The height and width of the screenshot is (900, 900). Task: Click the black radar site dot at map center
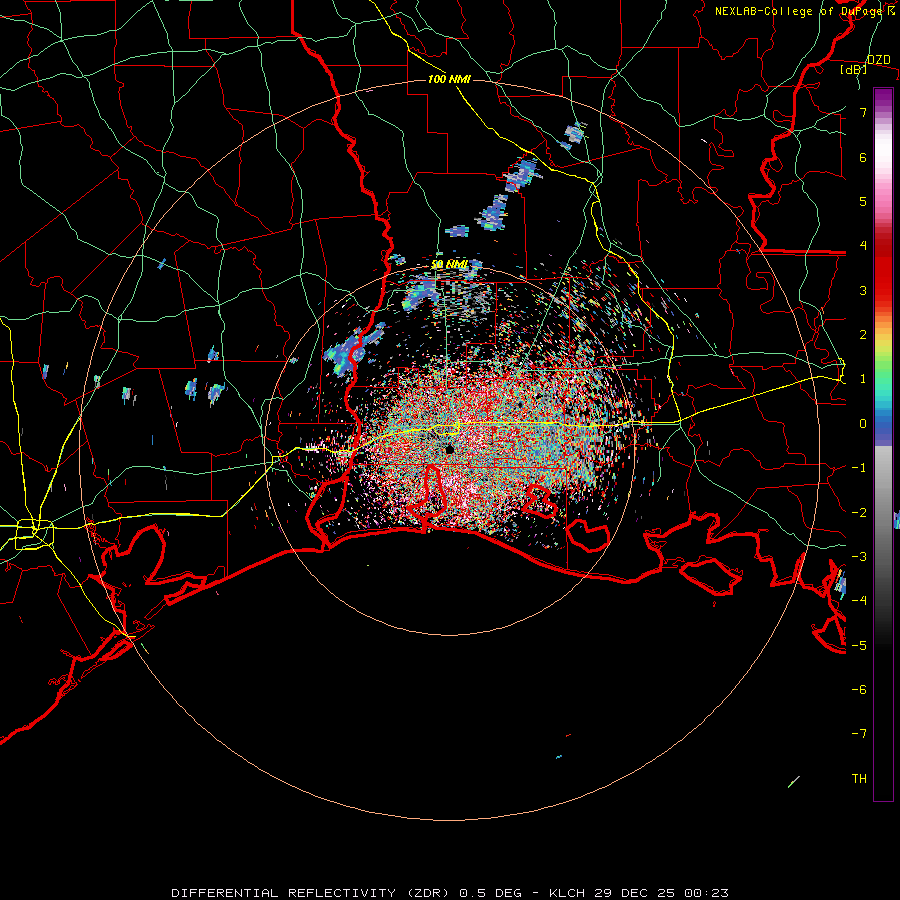[x=450, y=449]
